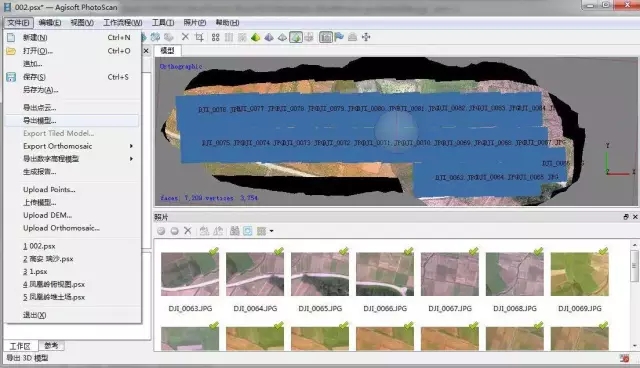
Task: Click the Save disk icon in File menu
Action: pos(11,77)
